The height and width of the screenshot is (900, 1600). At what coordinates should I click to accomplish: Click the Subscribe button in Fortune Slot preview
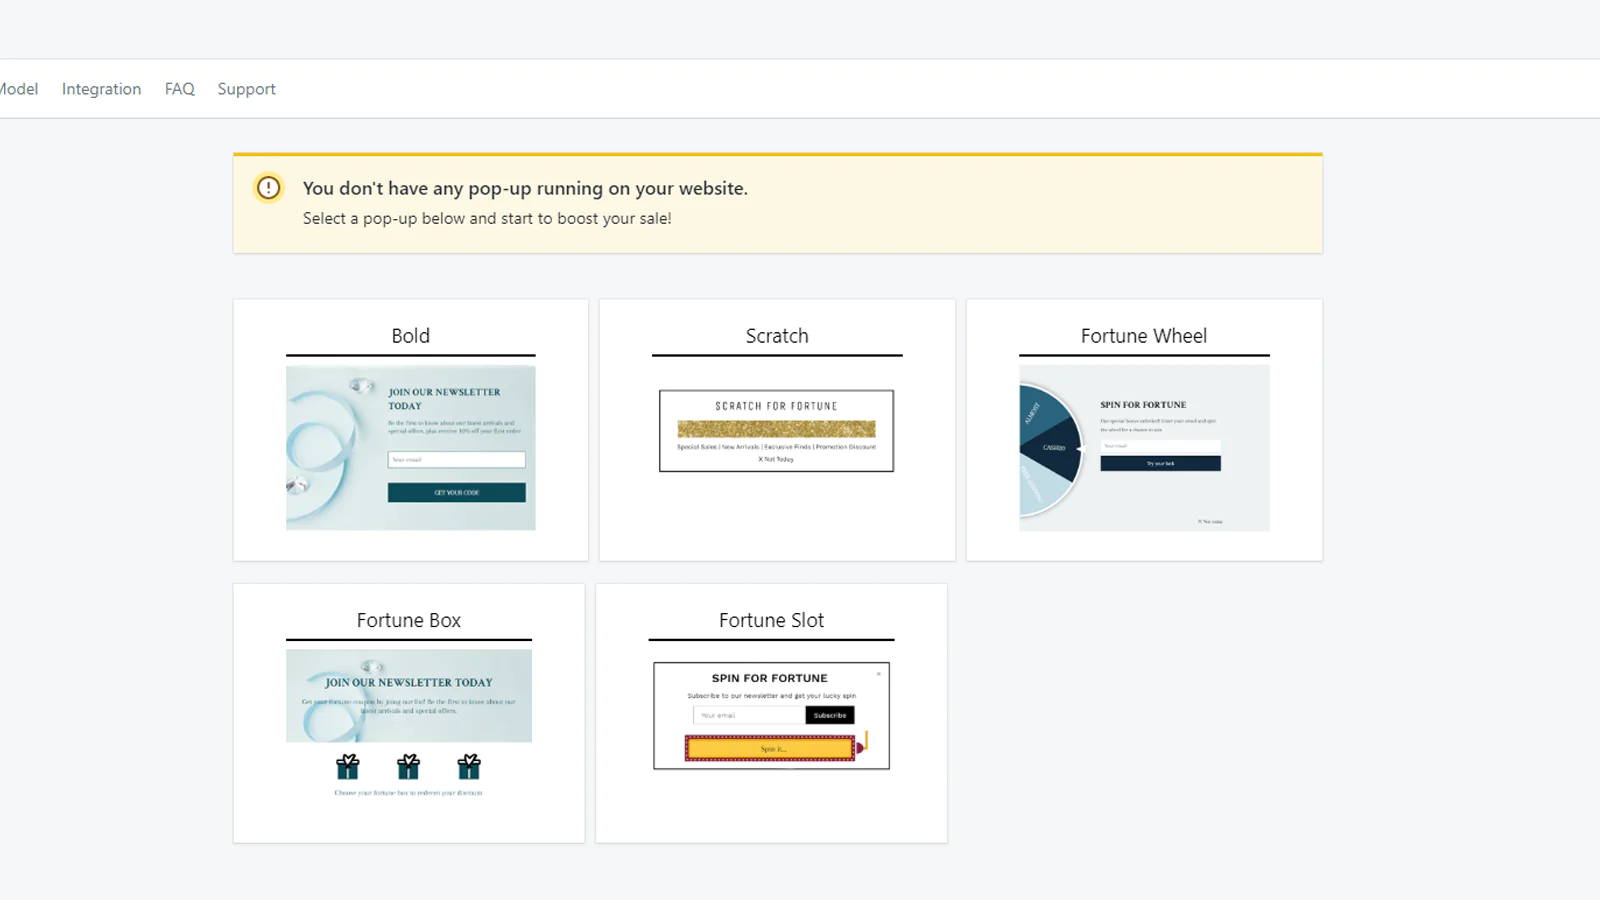click(x=830, y=715)
